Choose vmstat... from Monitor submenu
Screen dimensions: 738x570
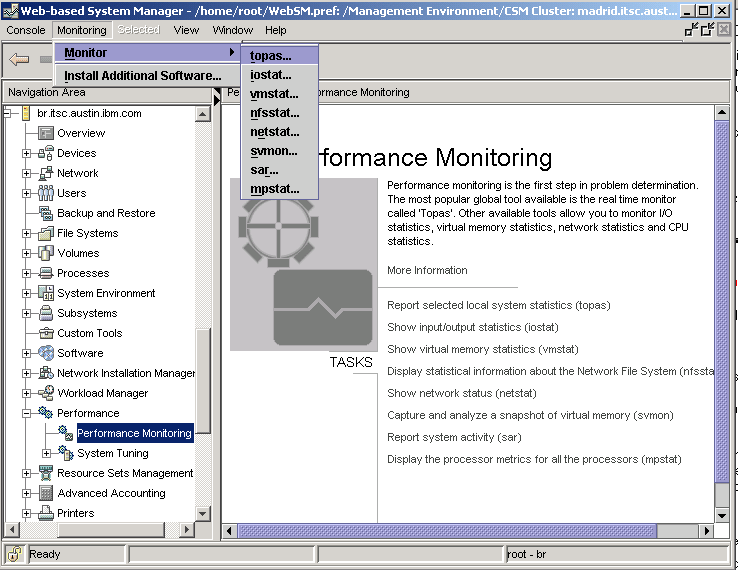280,94
